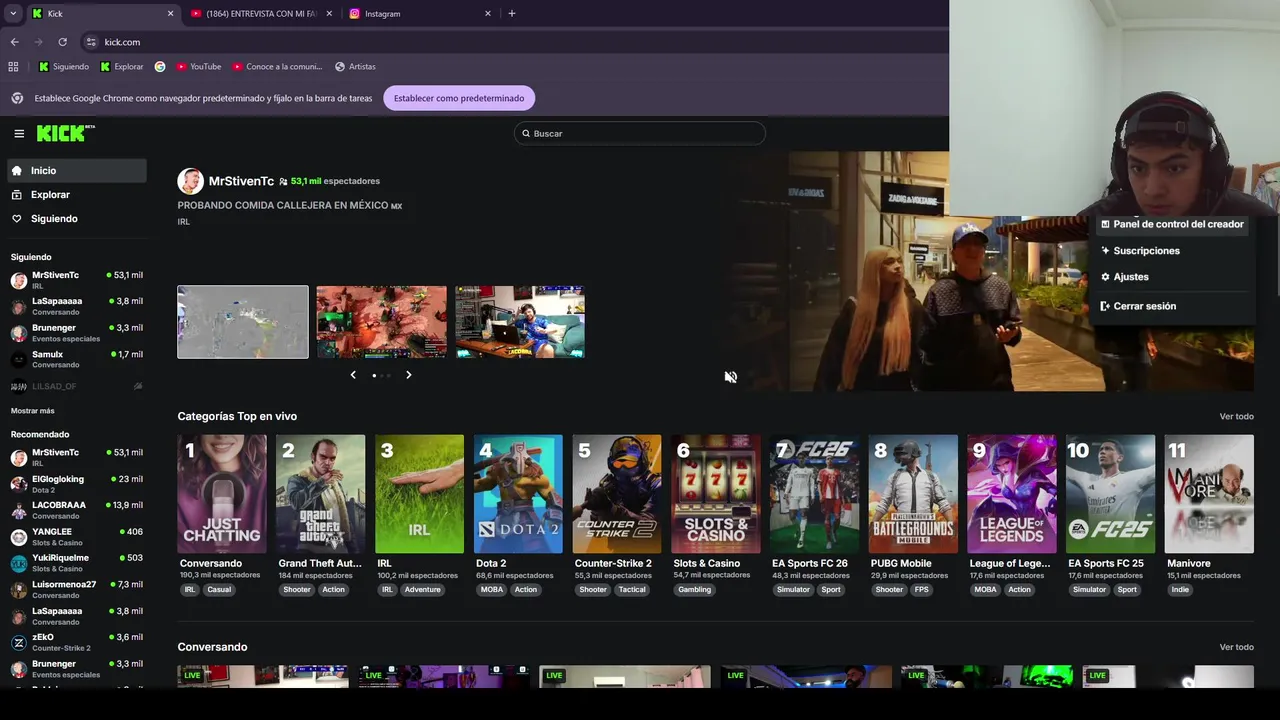Click the Gambling tag
Screen dimensions: 1280x720
click(694, 590)
